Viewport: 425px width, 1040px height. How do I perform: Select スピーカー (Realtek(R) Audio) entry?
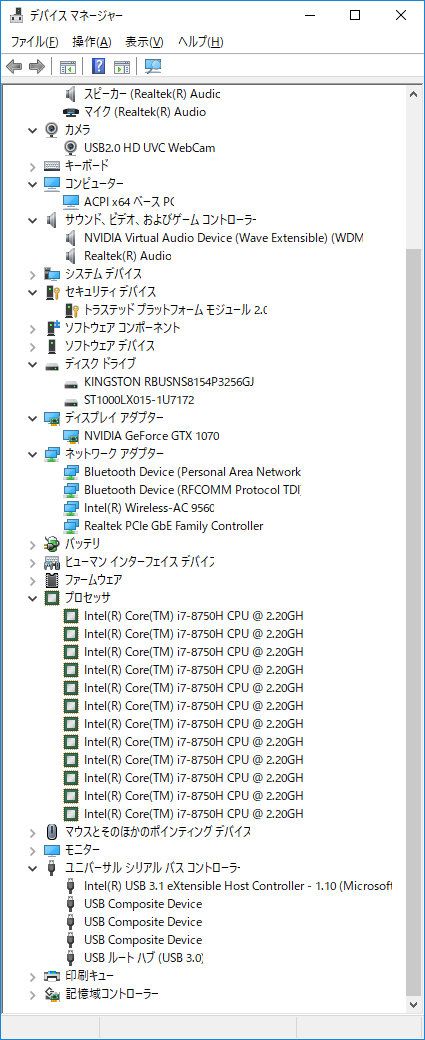(x=152, y=94)
